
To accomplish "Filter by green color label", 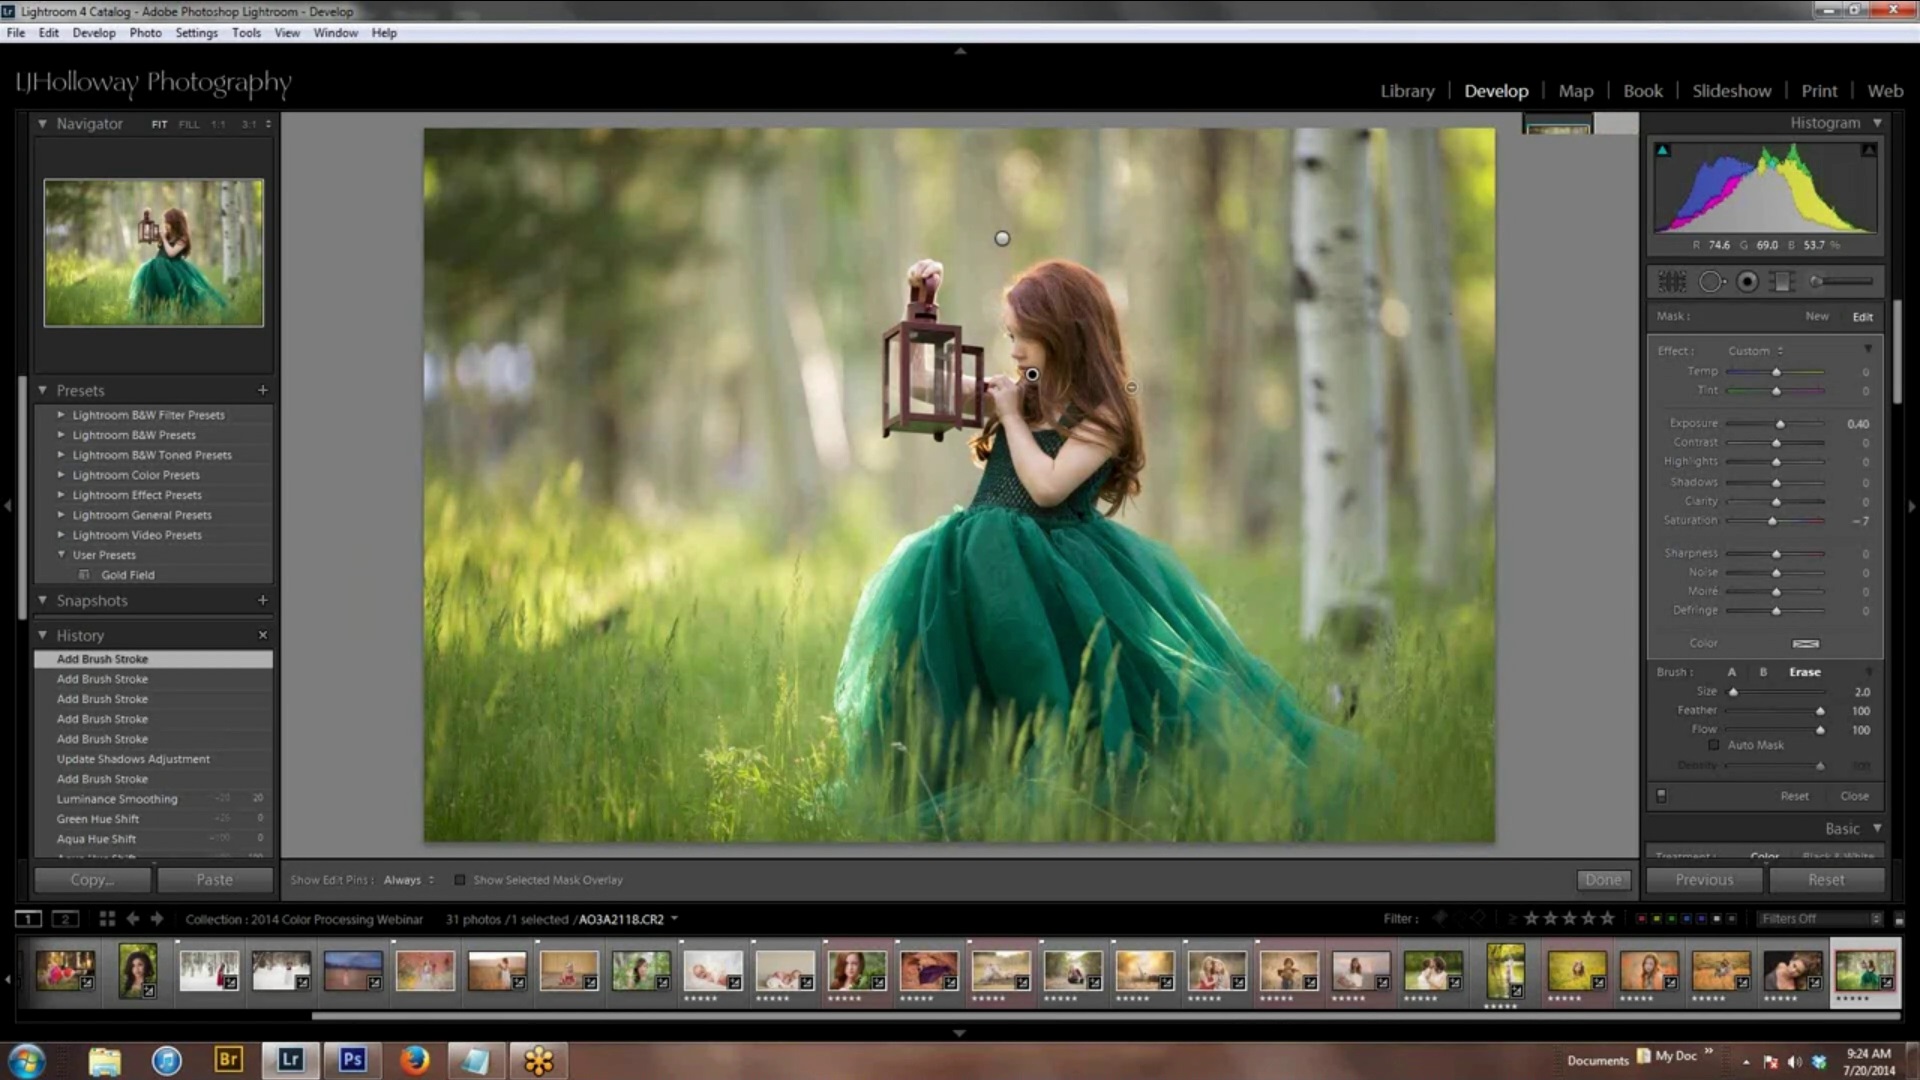I will click(x=1671, y=918).
